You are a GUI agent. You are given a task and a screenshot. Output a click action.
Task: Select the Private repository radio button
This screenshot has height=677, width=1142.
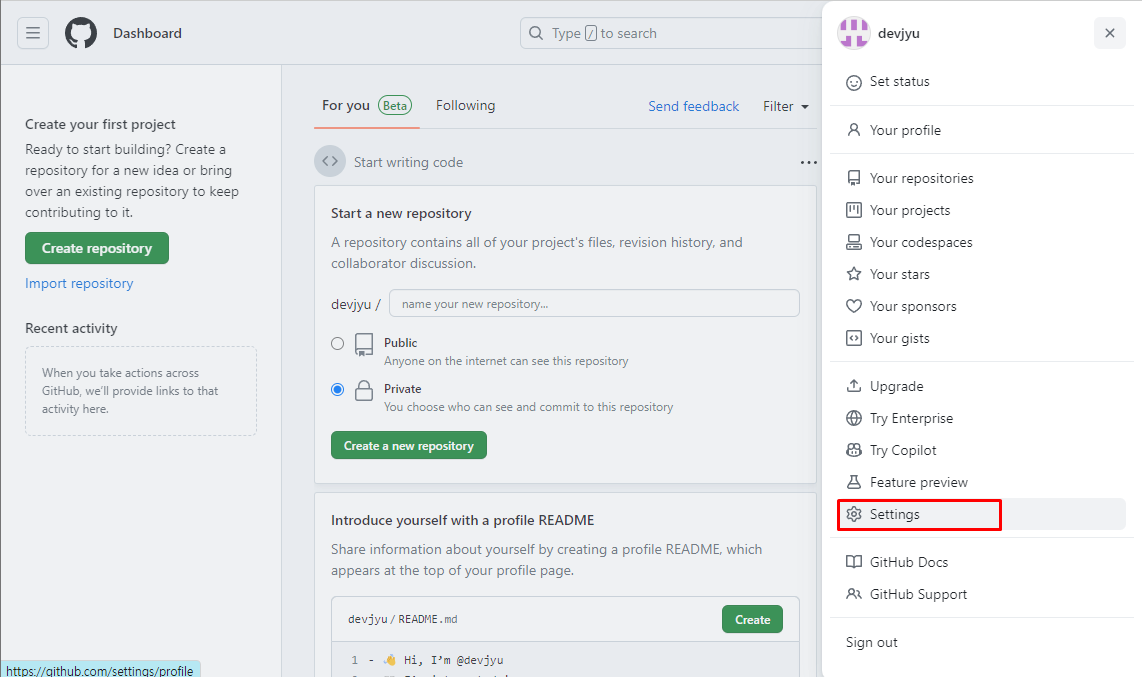click(x=337, y=389)
